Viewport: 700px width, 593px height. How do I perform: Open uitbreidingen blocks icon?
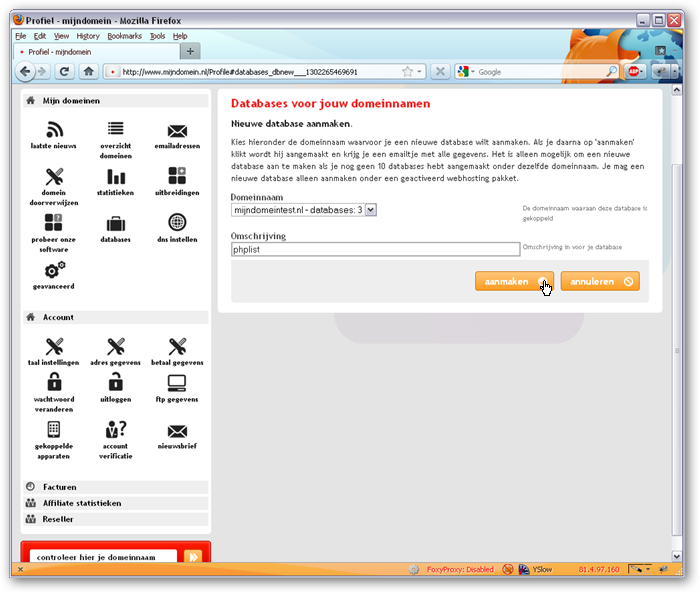177,175
